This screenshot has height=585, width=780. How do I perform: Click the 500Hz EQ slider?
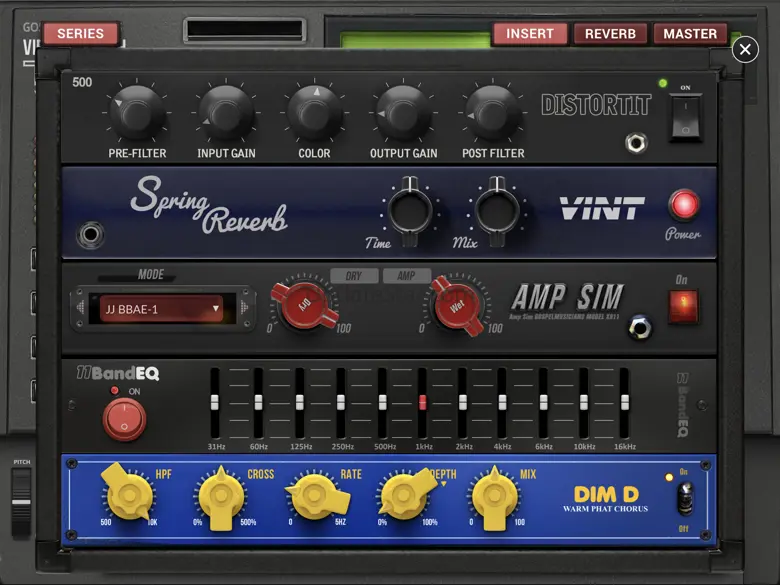point(383,402)
